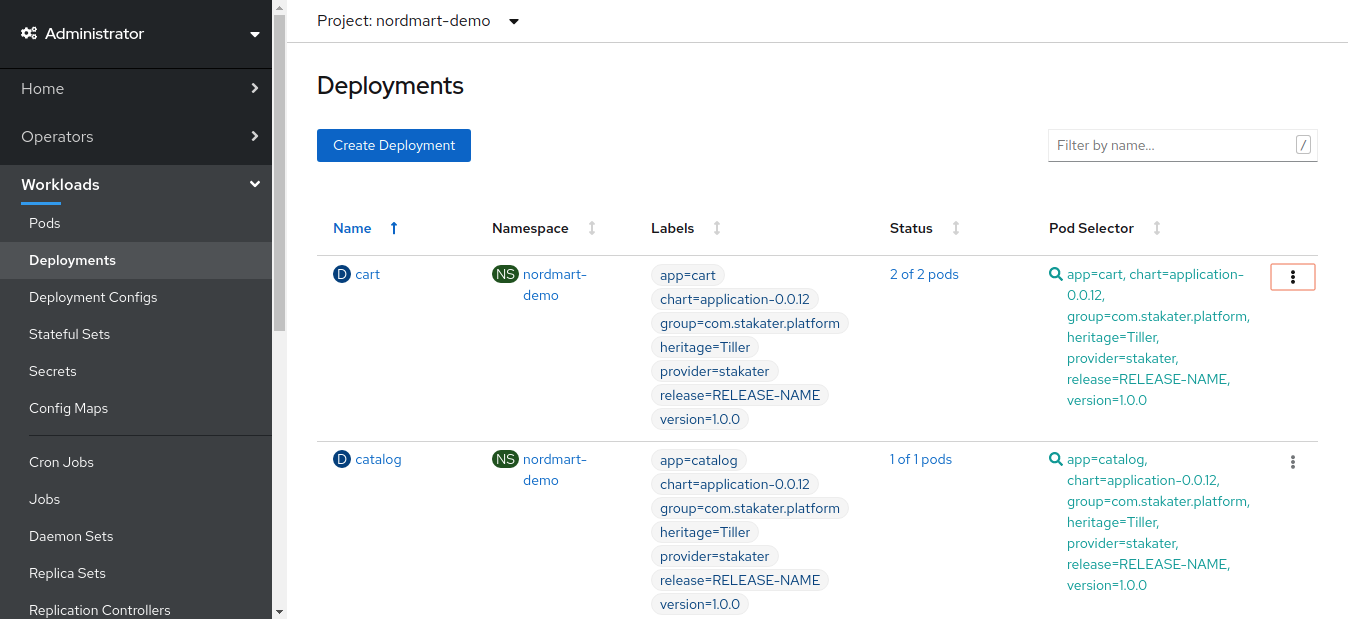Click the 2 of 2 pods status link
Image resolution: width=1348 pixels, height=619 pixels.
(924, 274)
